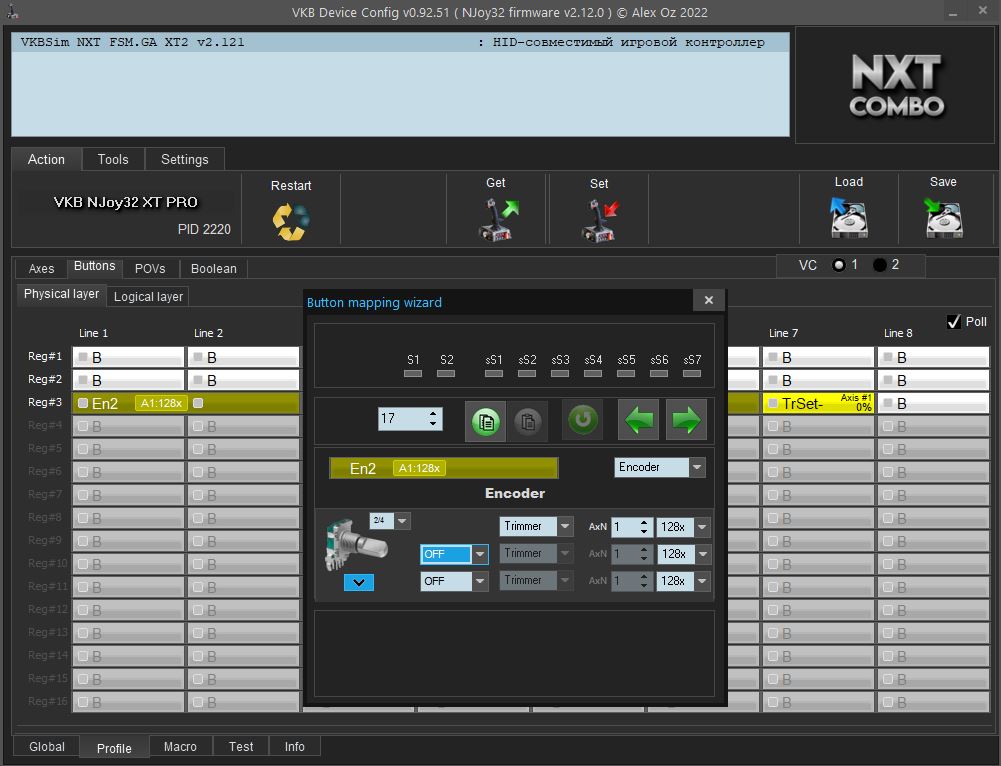Image resolution: width=1001 pixels, height=766 pixels.
Task: Click the sS1 indicator
Action: click(x=493, y=373)
